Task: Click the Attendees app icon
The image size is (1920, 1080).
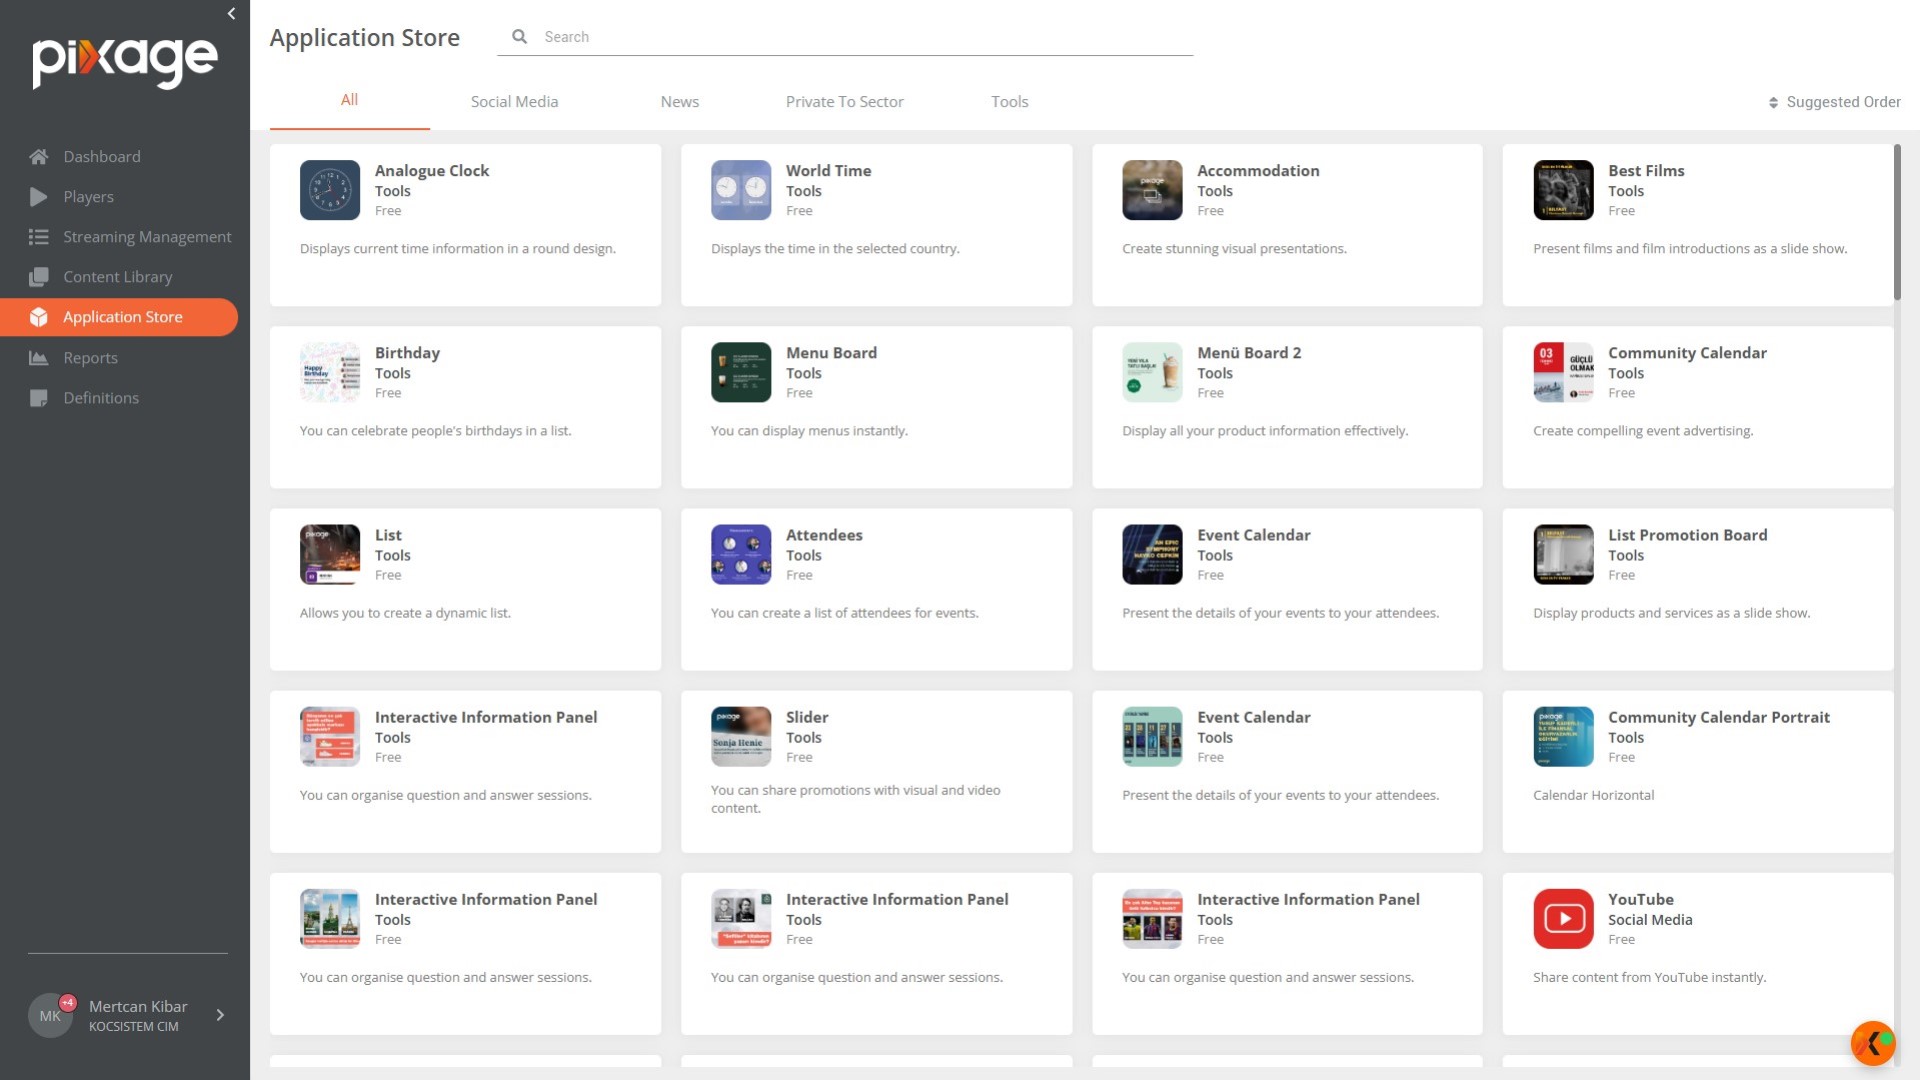Action: 741,554
